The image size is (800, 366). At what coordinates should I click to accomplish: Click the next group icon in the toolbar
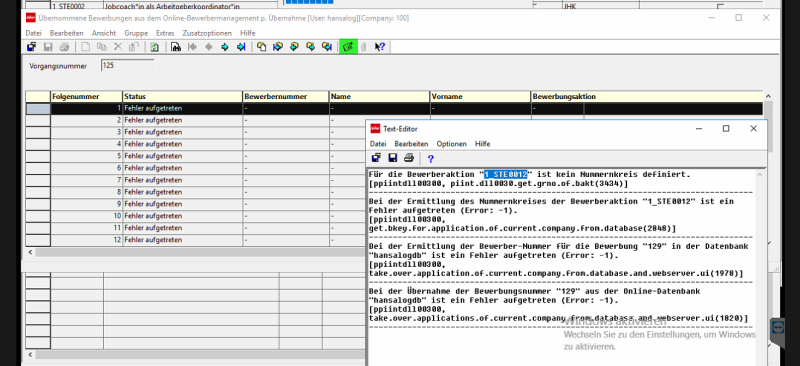click(x=310, y=47)
